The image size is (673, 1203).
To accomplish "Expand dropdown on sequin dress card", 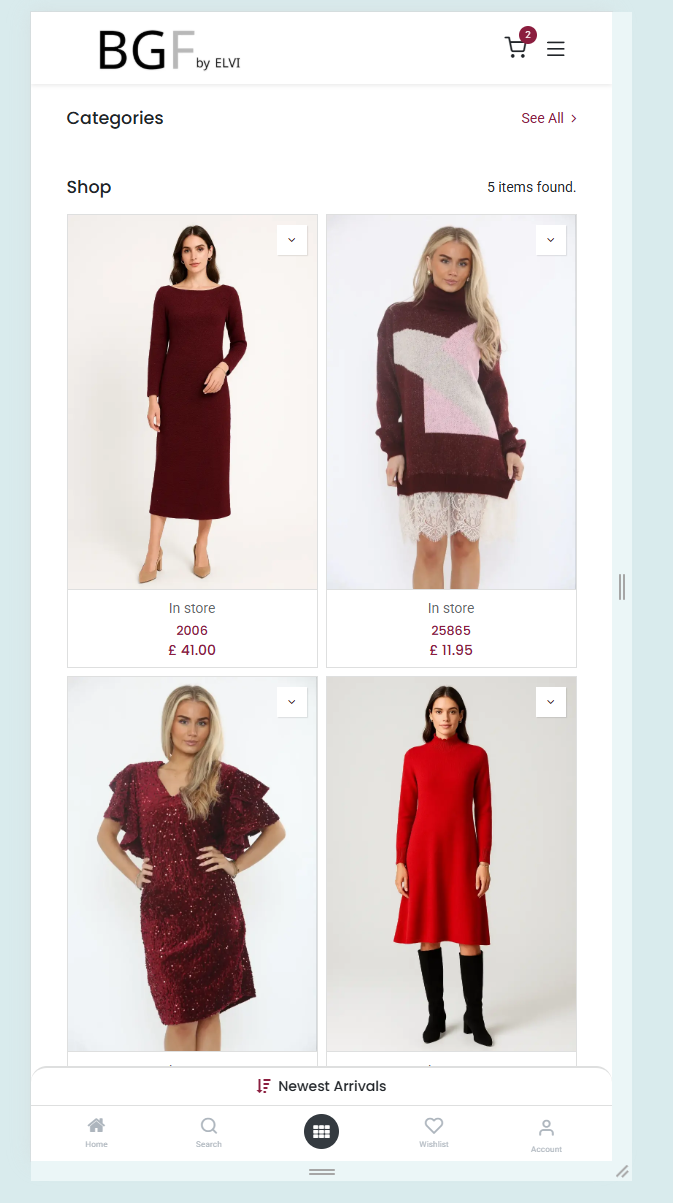I will click(x=292, y=702).
